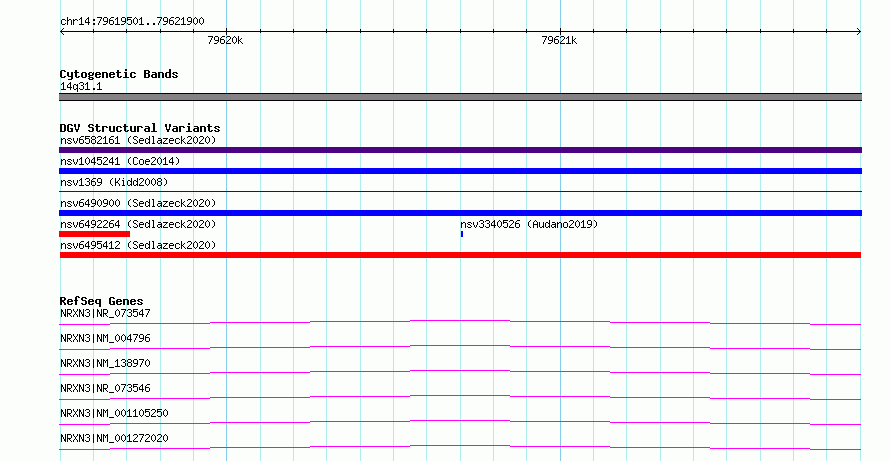Click nsv6495412 (Sedlazeck2020) variant label
This screenshot has height=461, width=890.
tap(138, 245)
